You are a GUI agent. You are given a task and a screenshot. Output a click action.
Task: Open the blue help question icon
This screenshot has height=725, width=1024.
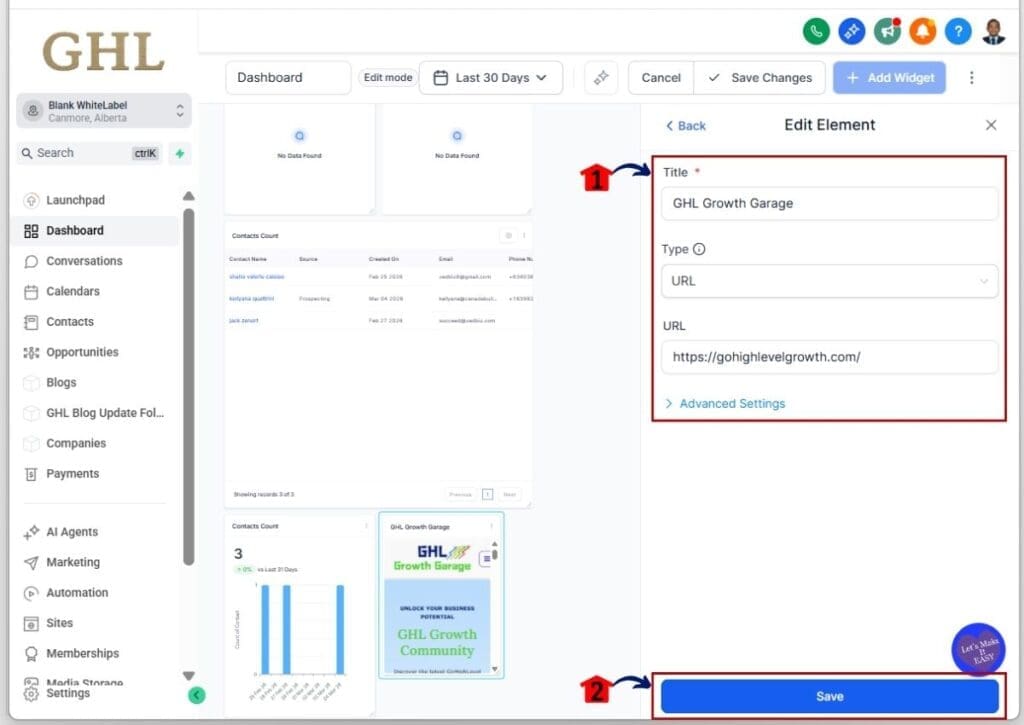click(x=958, y=31)
